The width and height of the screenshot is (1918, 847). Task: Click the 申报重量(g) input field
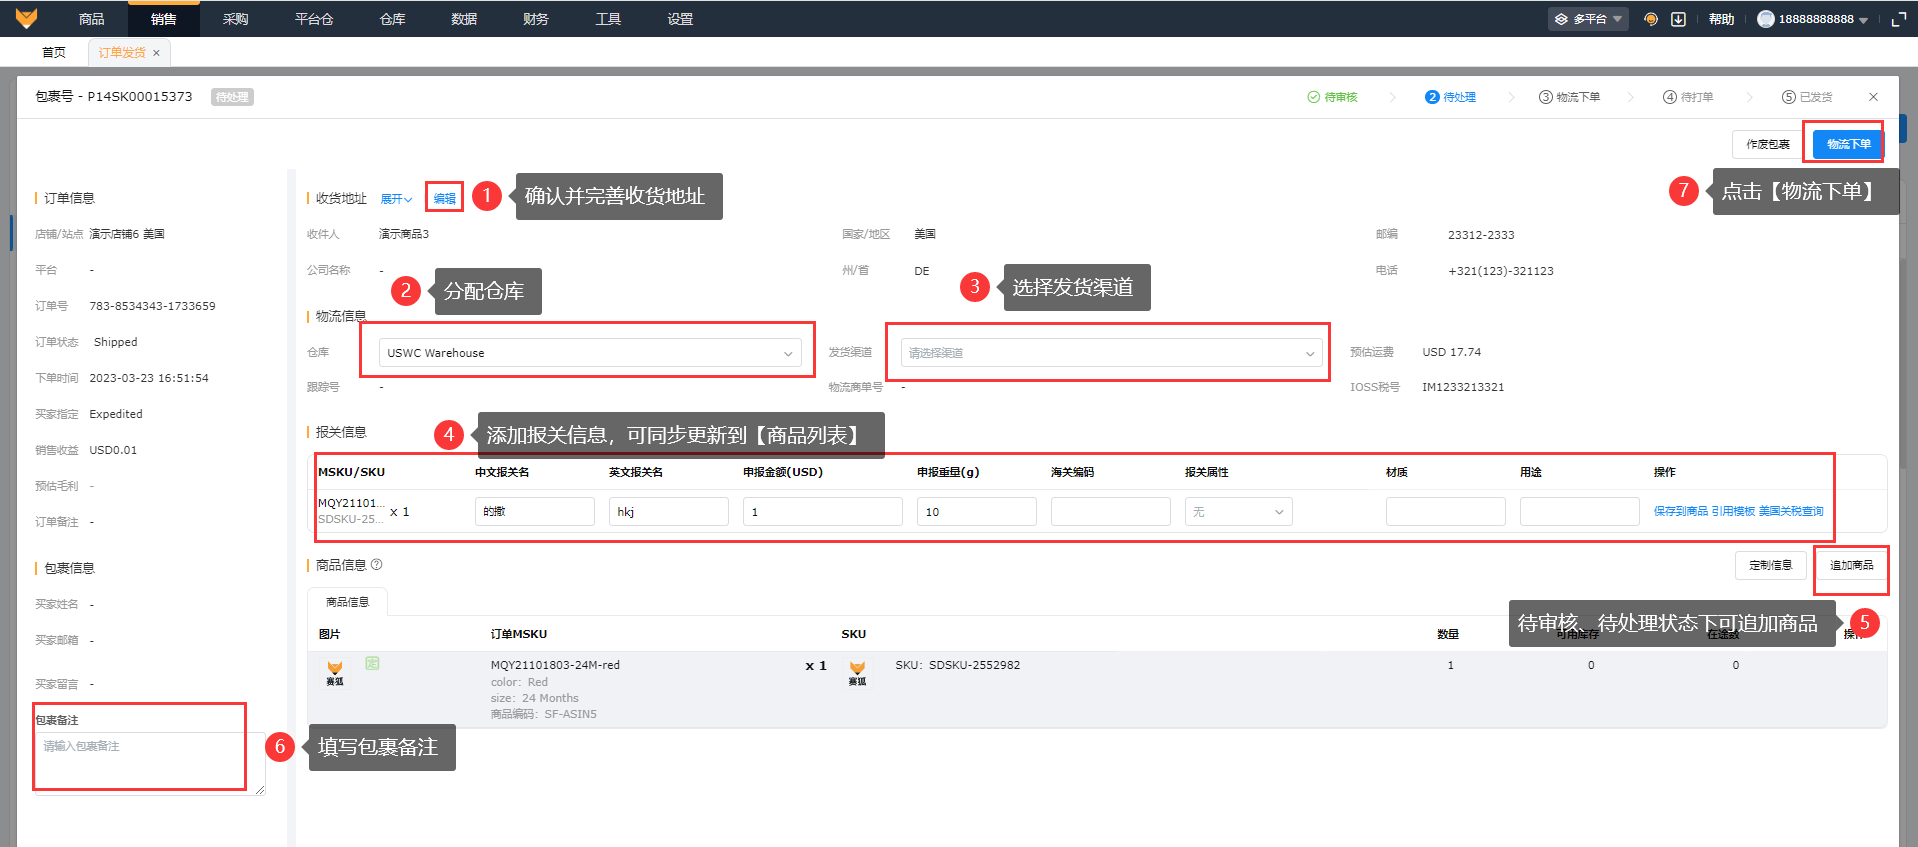point(977,512)
